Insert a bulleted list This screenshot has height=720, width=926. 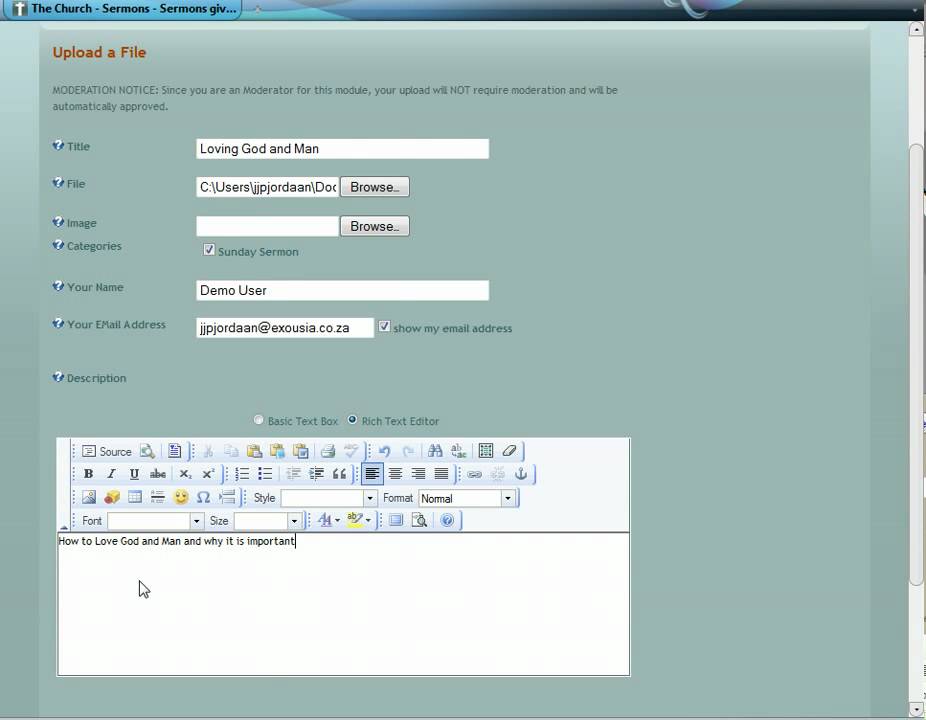click(x=265, y=474)
